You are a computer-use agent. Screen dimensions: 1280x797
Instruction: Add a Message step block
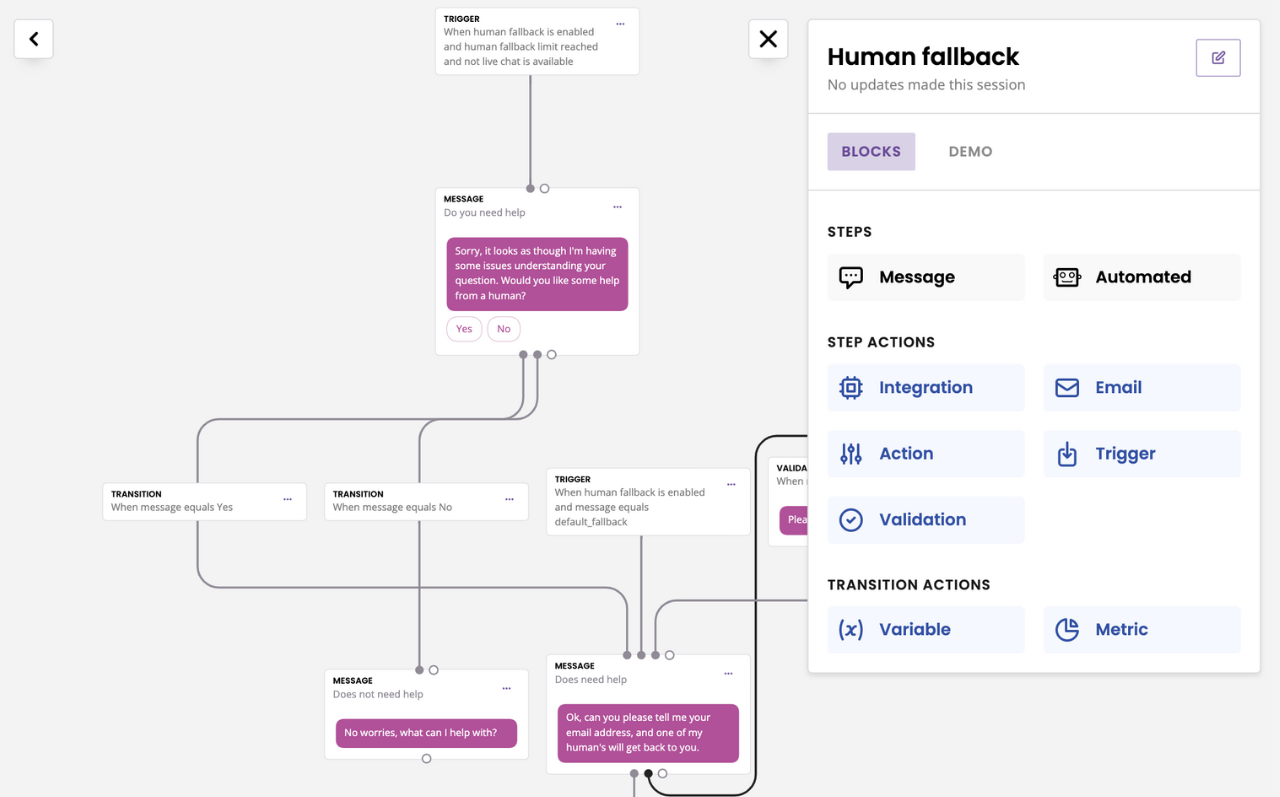tap(925, 277)
